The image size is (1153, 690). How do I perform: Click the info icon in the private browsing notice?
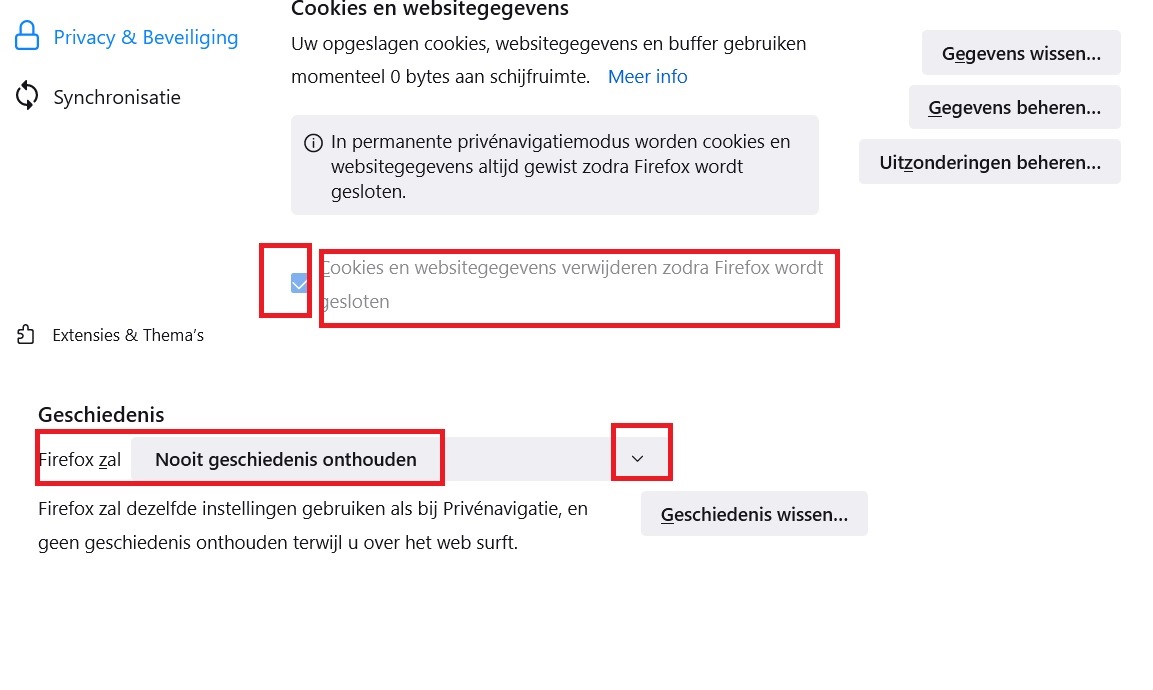(x=313, y=142)
